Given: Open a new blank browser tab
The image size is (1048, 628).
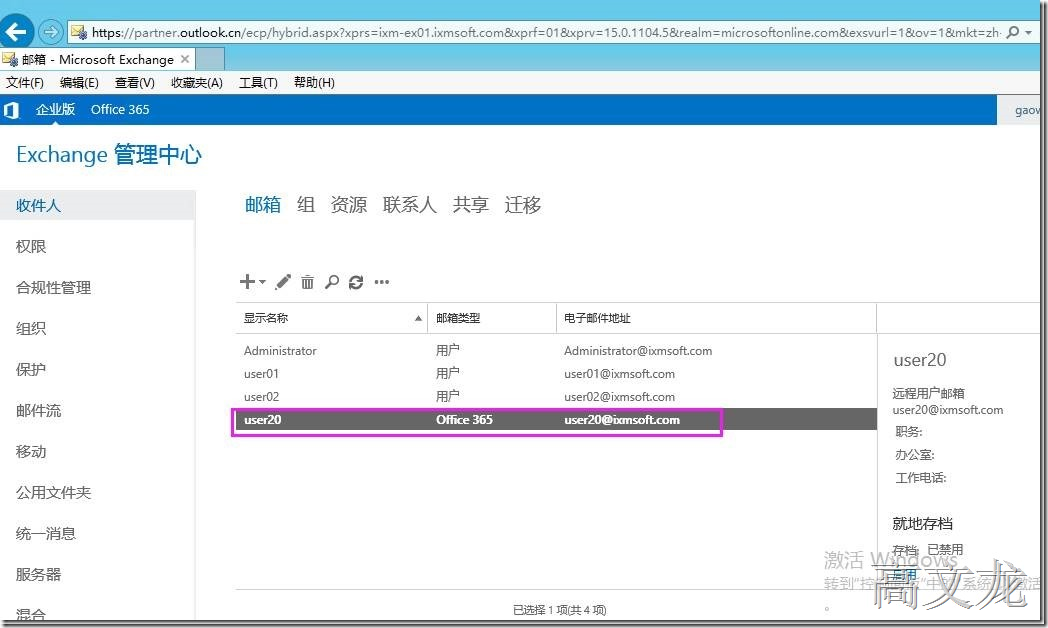Looking at the screenshot, I should (x=210, y=59).
